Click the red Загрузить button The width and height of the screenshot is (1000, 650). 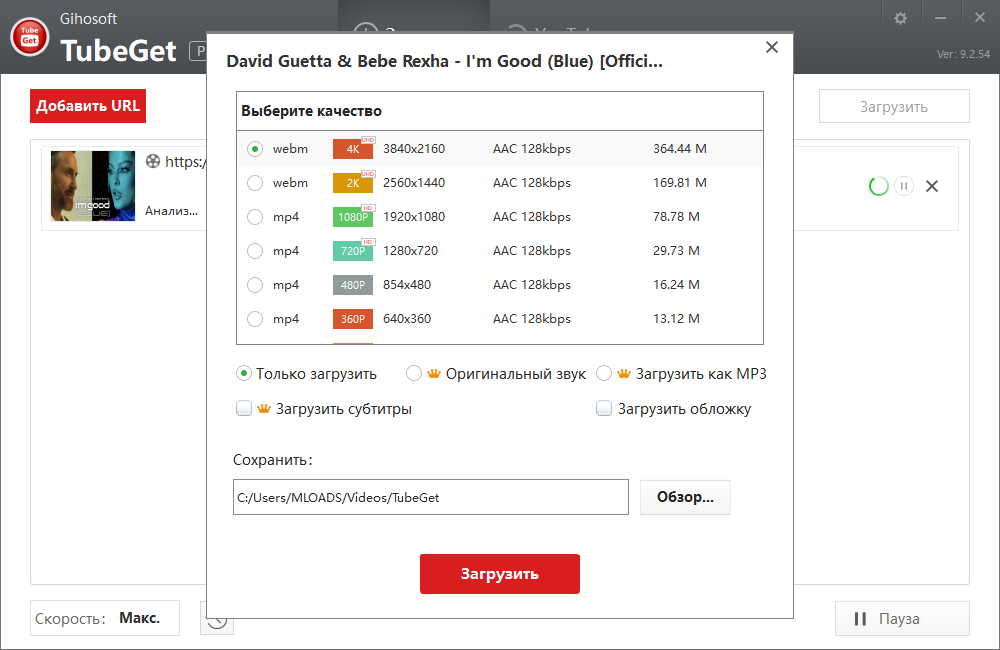pos(499,573)
